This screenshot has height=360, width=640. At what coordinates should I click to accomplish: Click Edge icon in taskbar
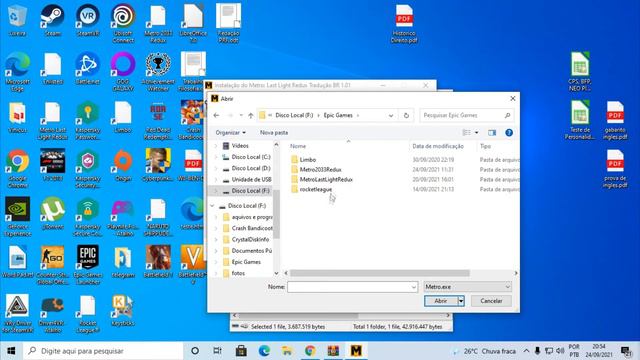pyautogui.click(x=264, y=351)
